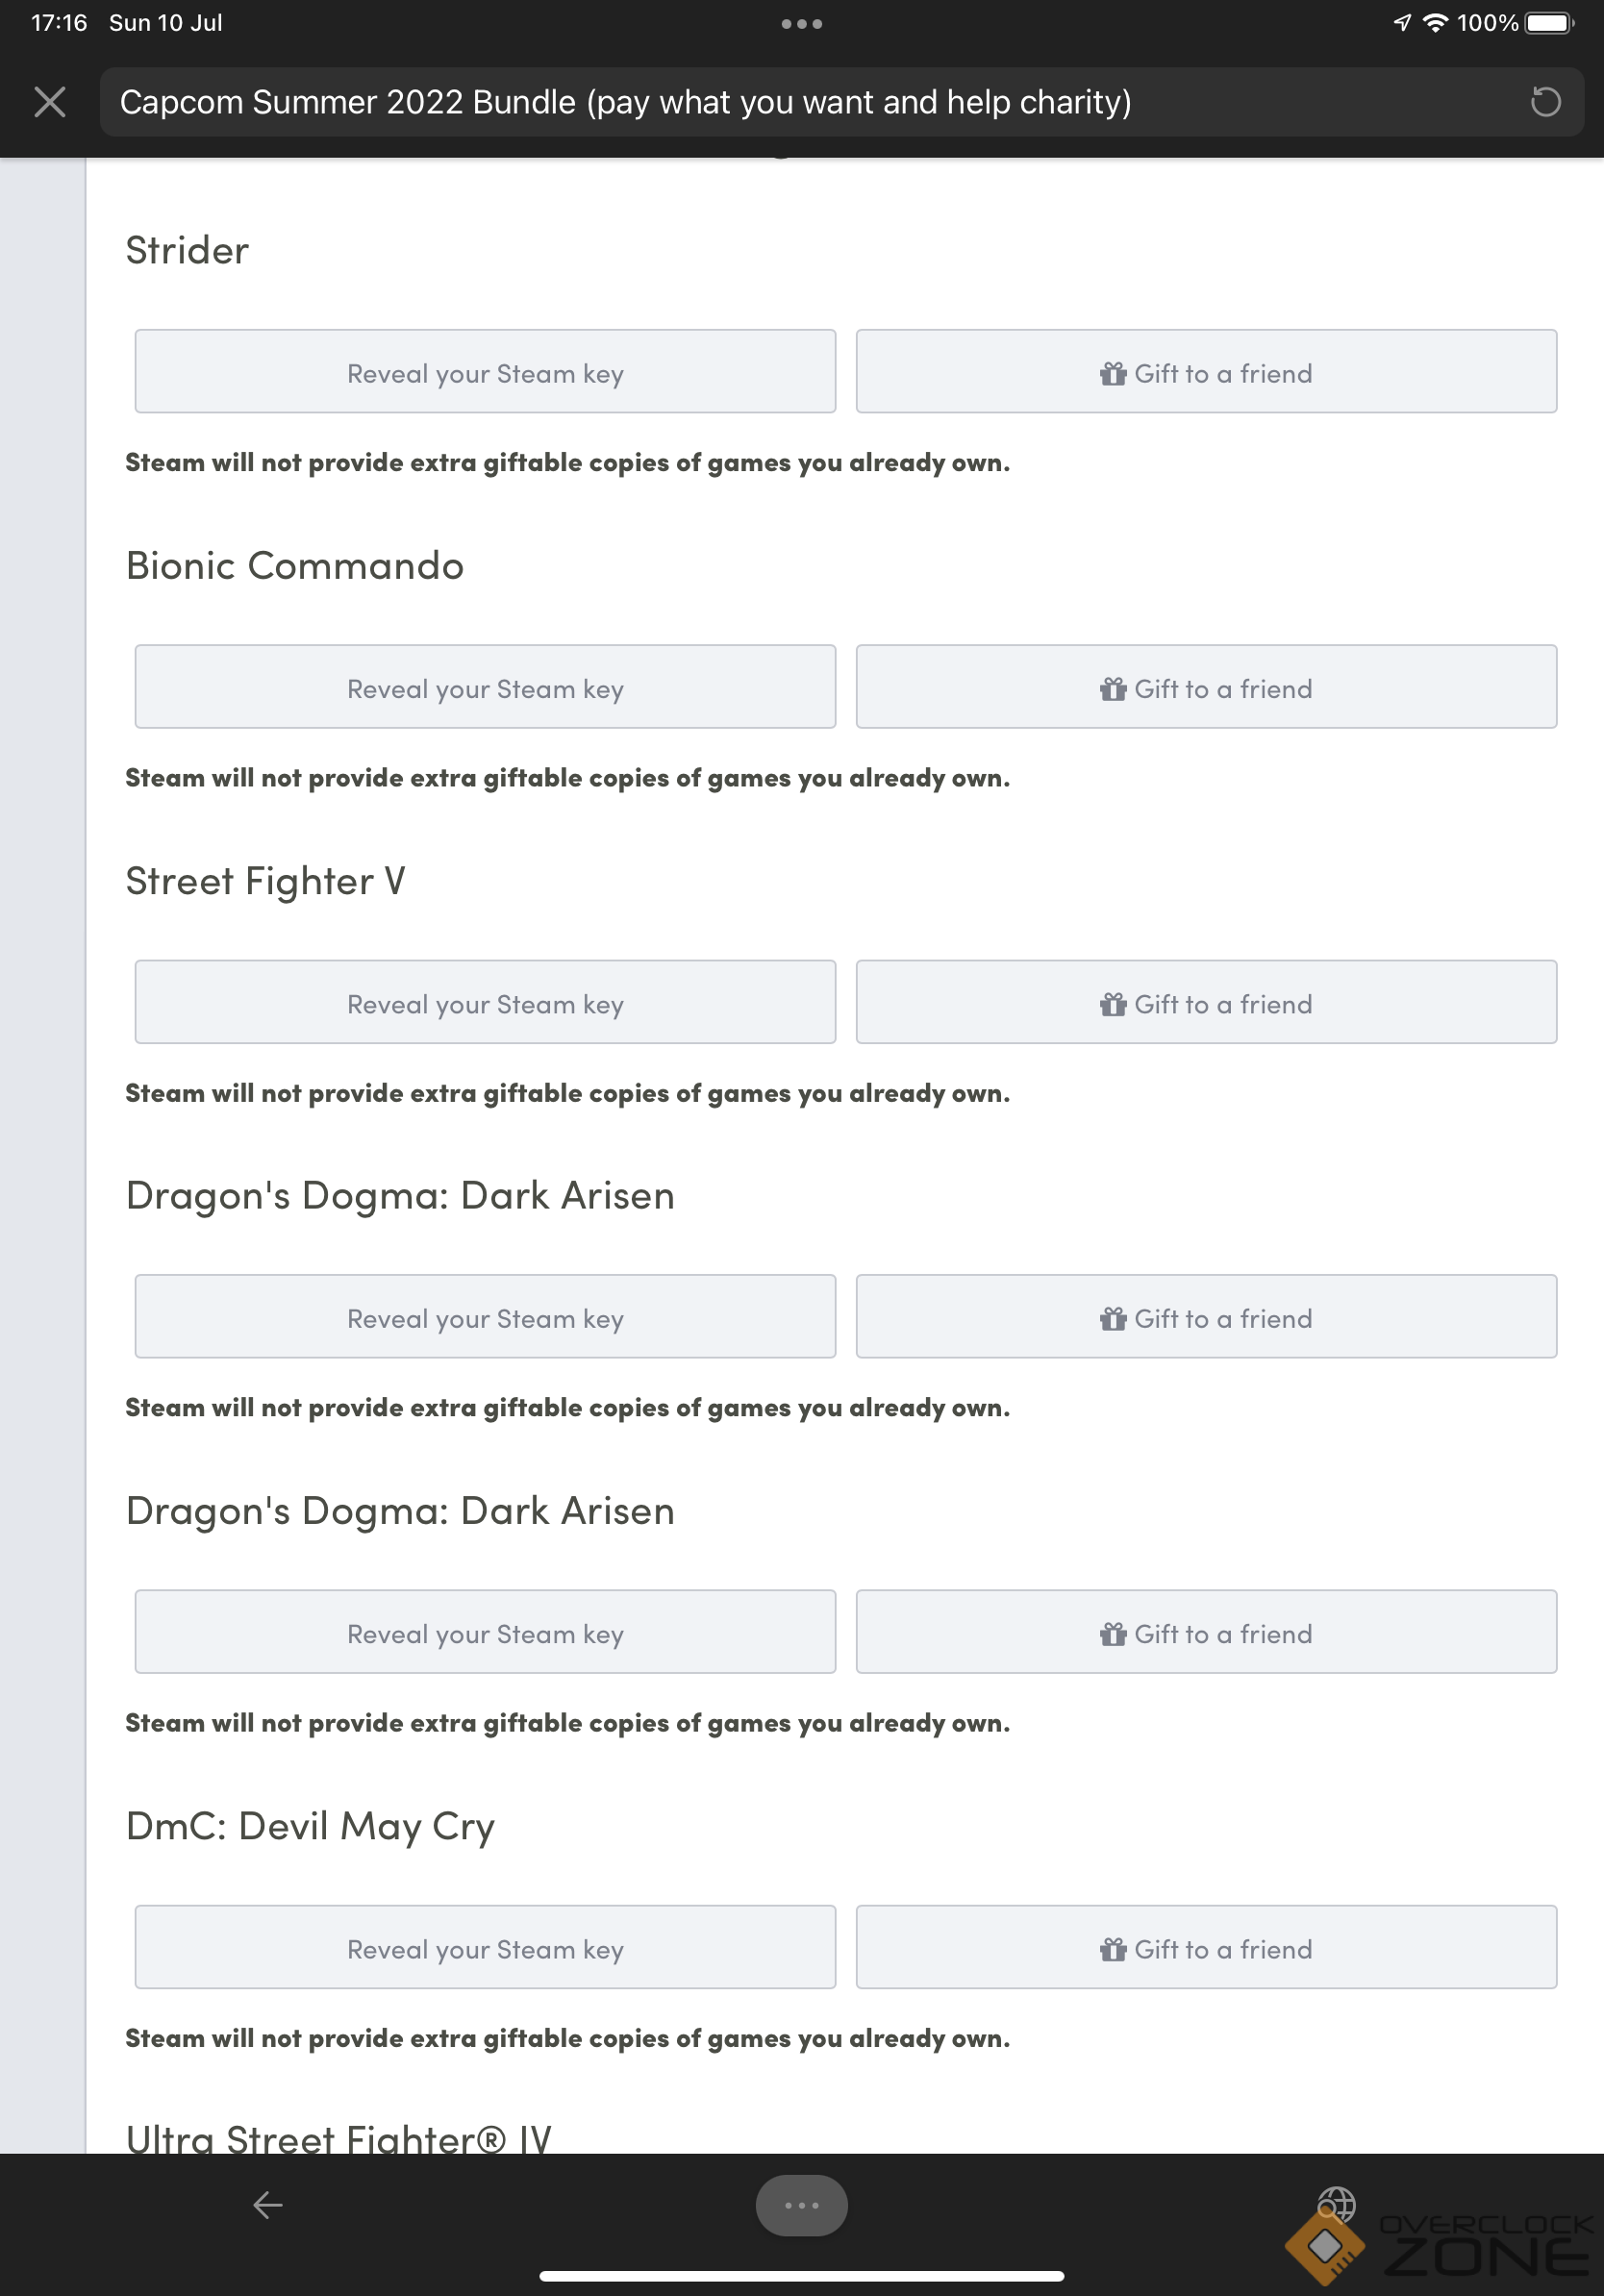
Task: Tap the globe browser icon
Action: [1336, 2204]
